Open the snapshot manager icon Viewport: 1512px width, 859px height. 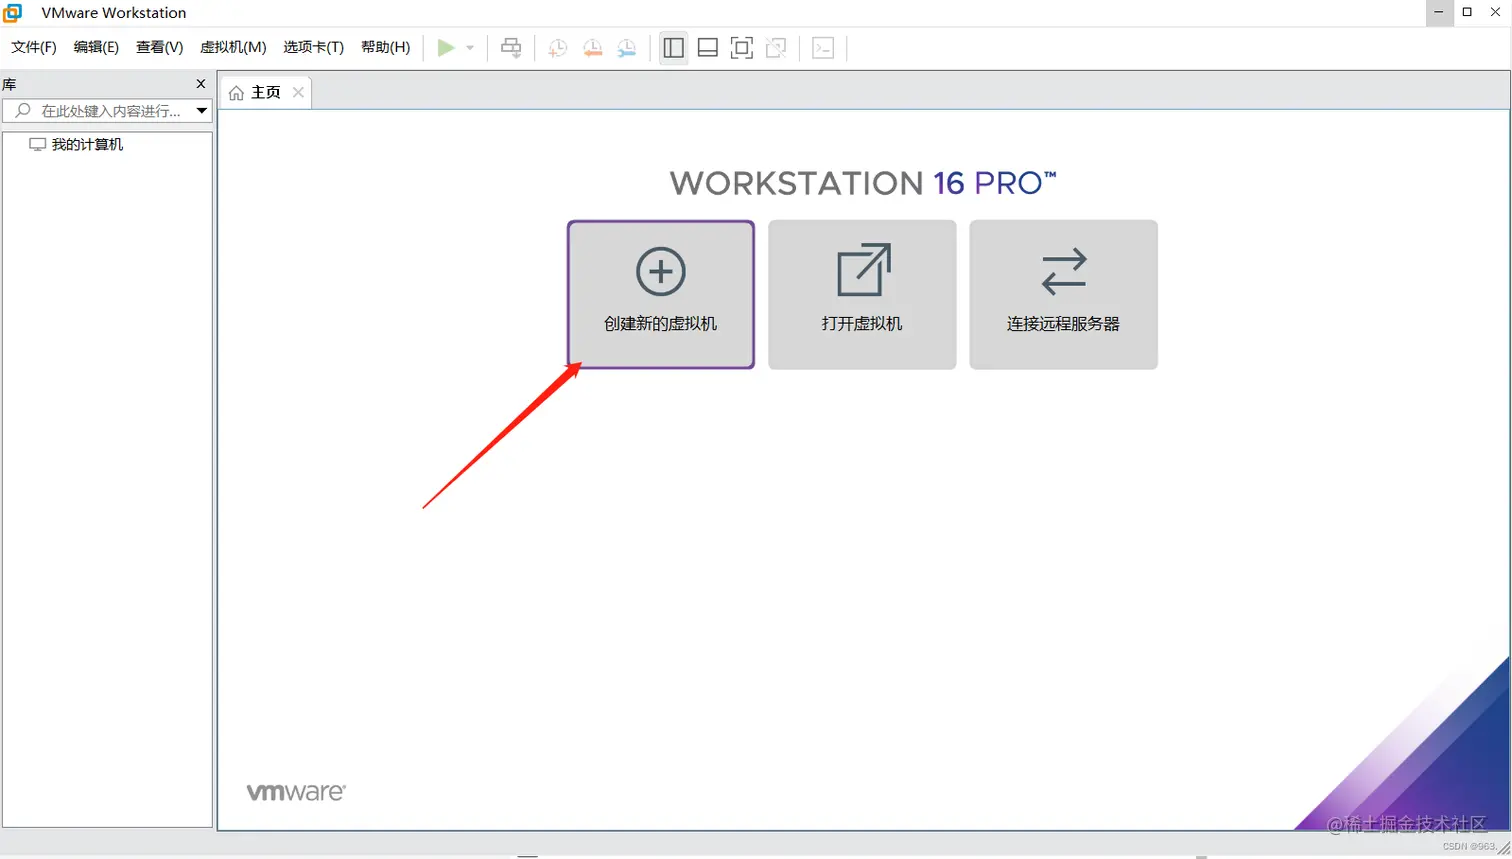(627, 48)
